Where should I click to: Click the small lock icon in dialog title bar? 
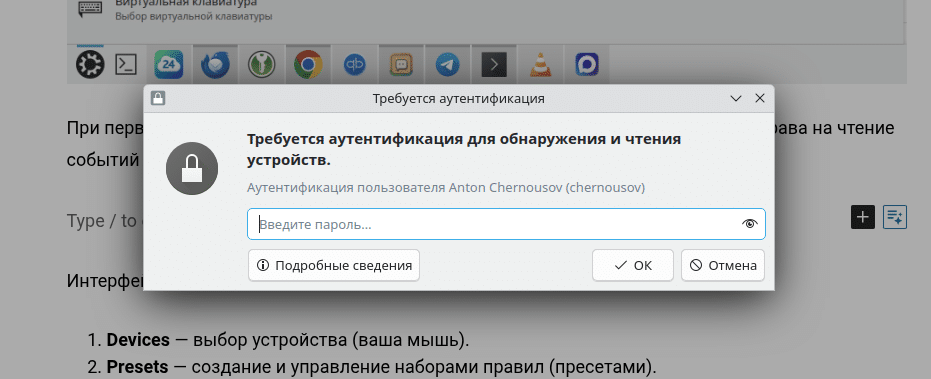pos(157,98)
